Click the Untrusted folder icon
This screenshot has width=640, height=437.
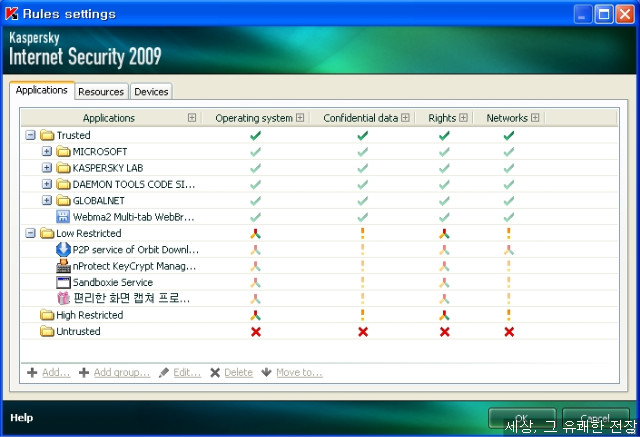pyautogui.click(x=47, y=331)
